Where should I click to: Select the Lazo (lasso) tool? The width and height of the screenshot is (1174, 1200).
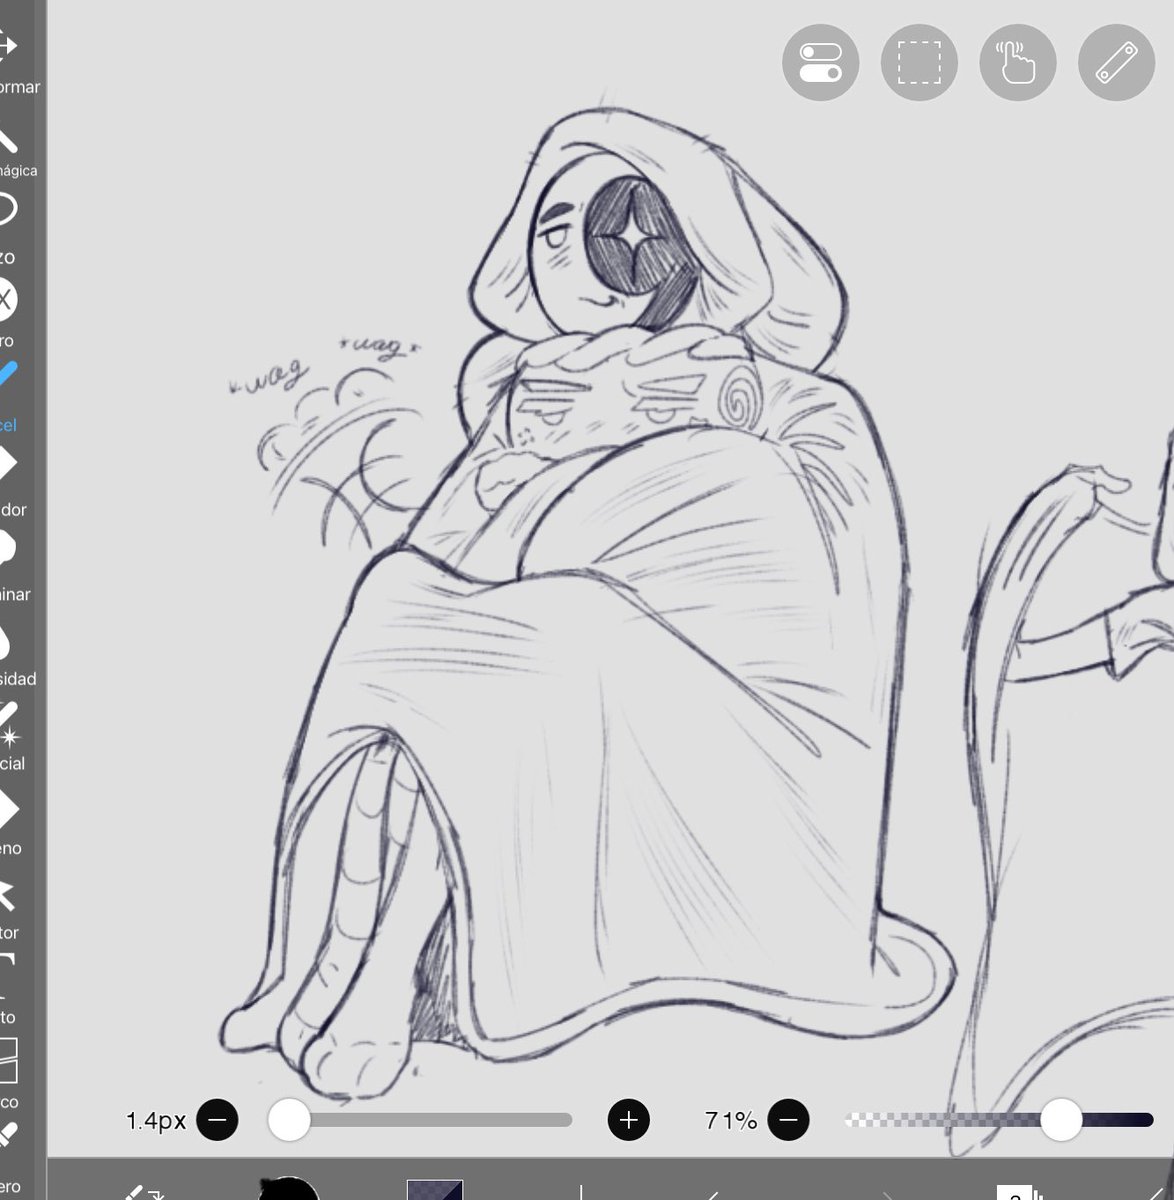pyautogui.click(x=8, y=227)
